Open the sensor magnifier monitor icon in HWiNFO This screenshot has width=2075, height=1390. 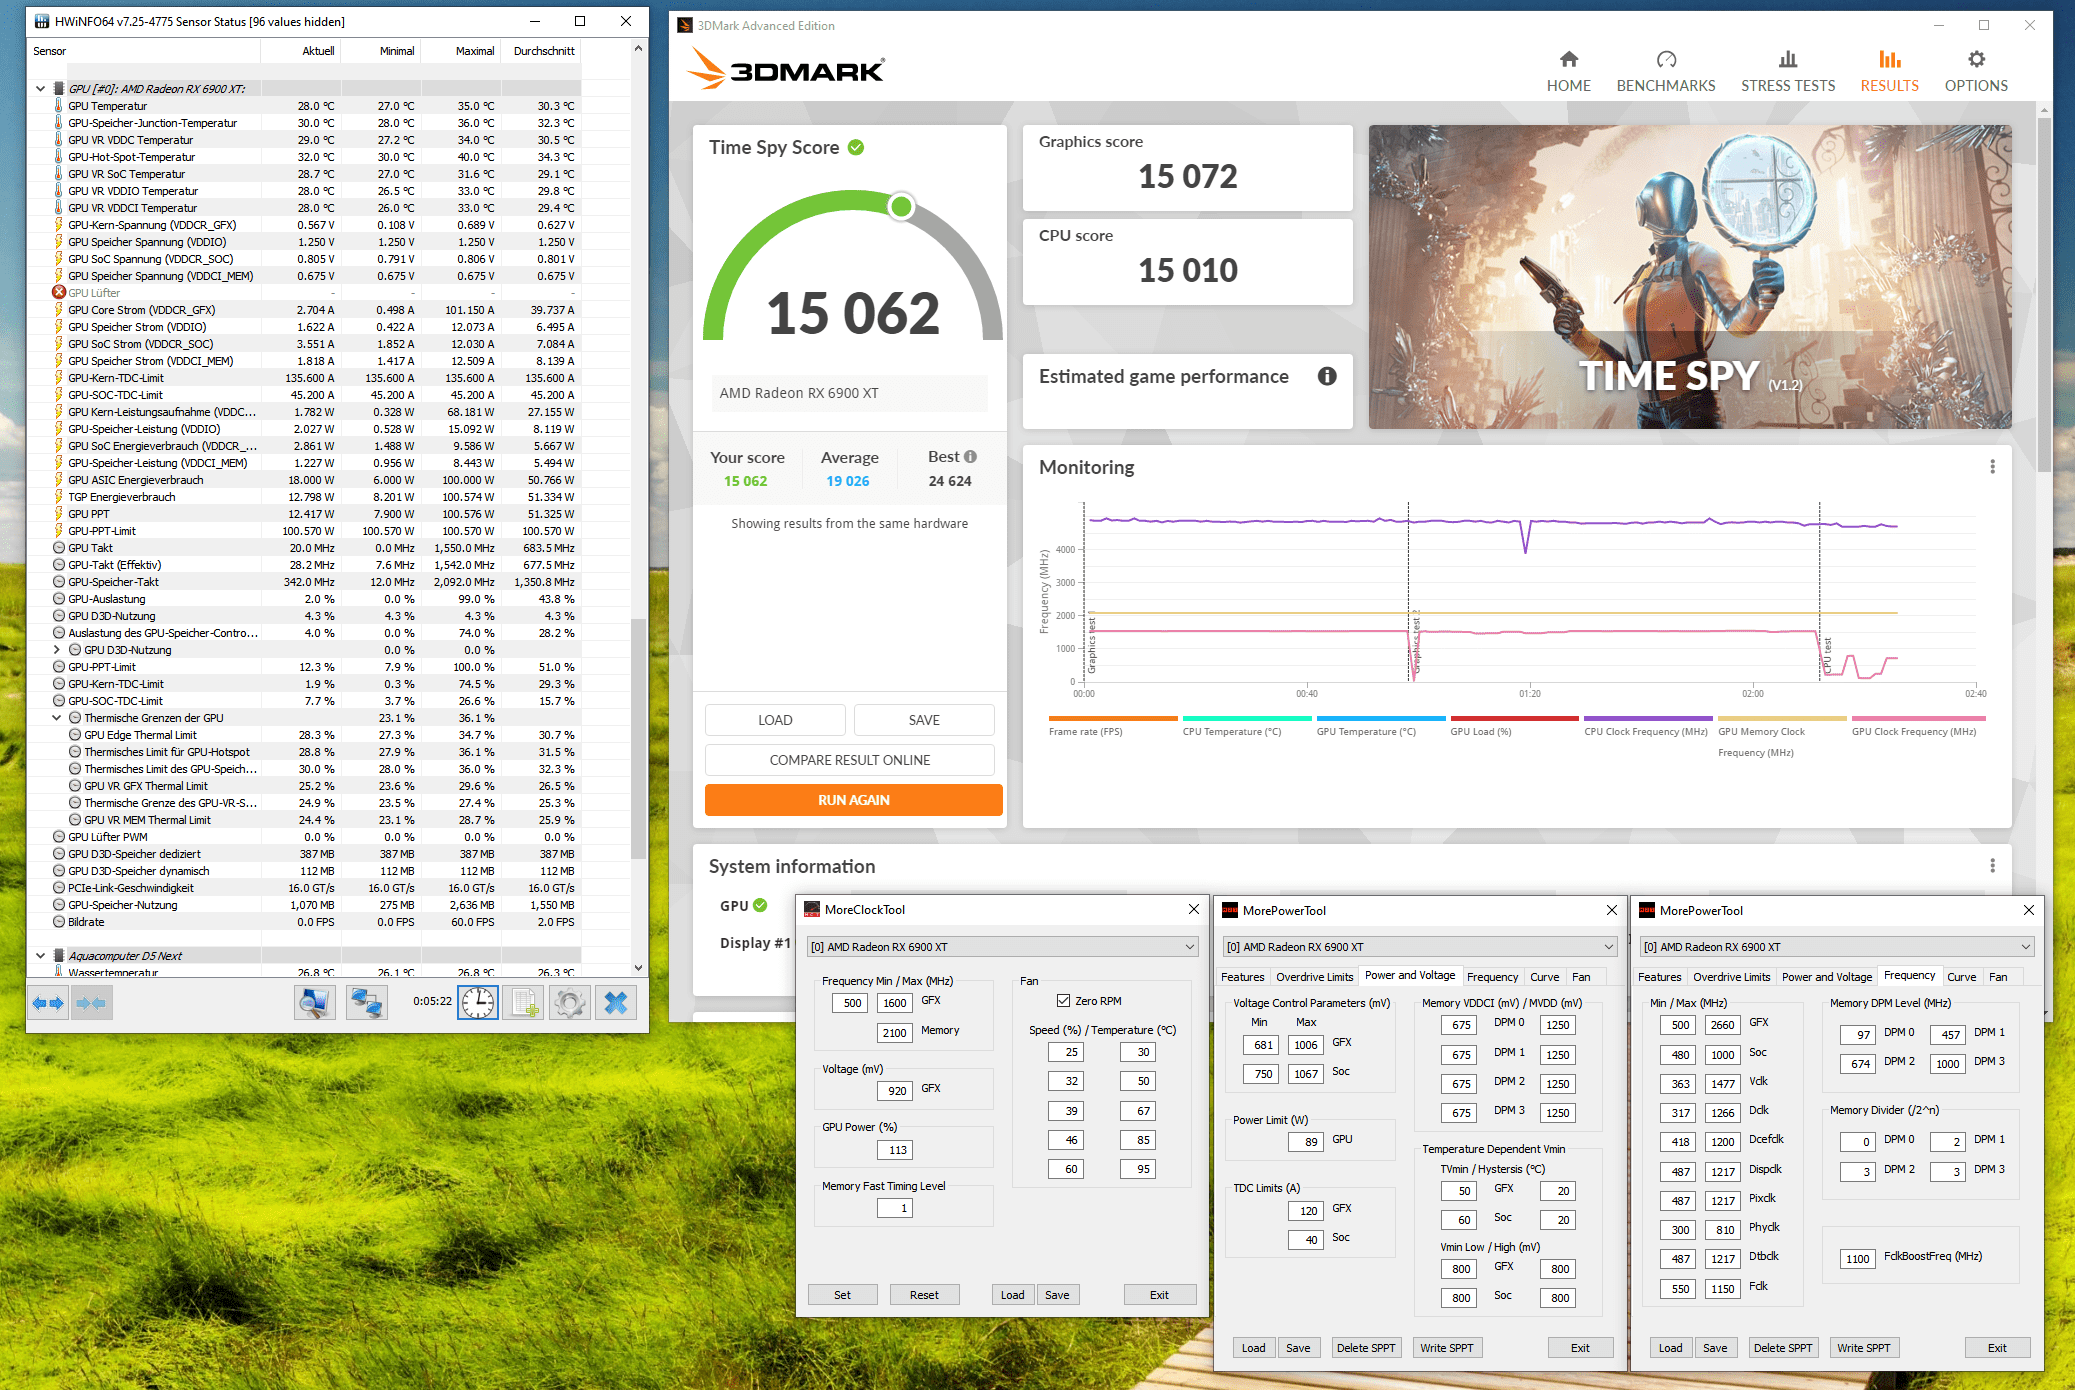click(314, 1002)
